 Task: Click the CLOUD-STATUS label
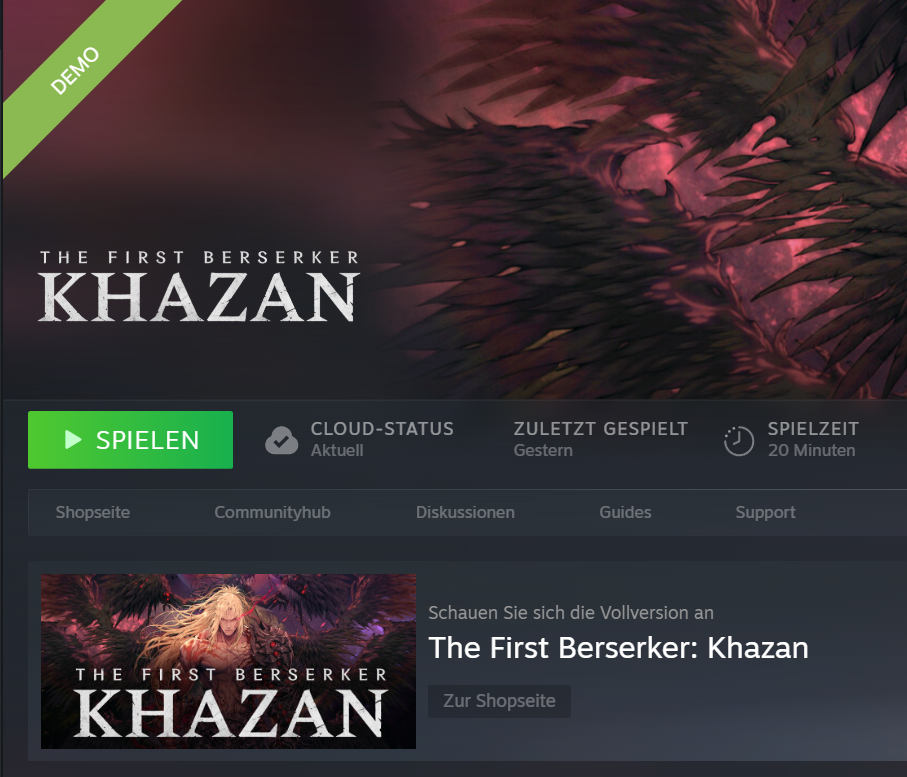point(382,429)
